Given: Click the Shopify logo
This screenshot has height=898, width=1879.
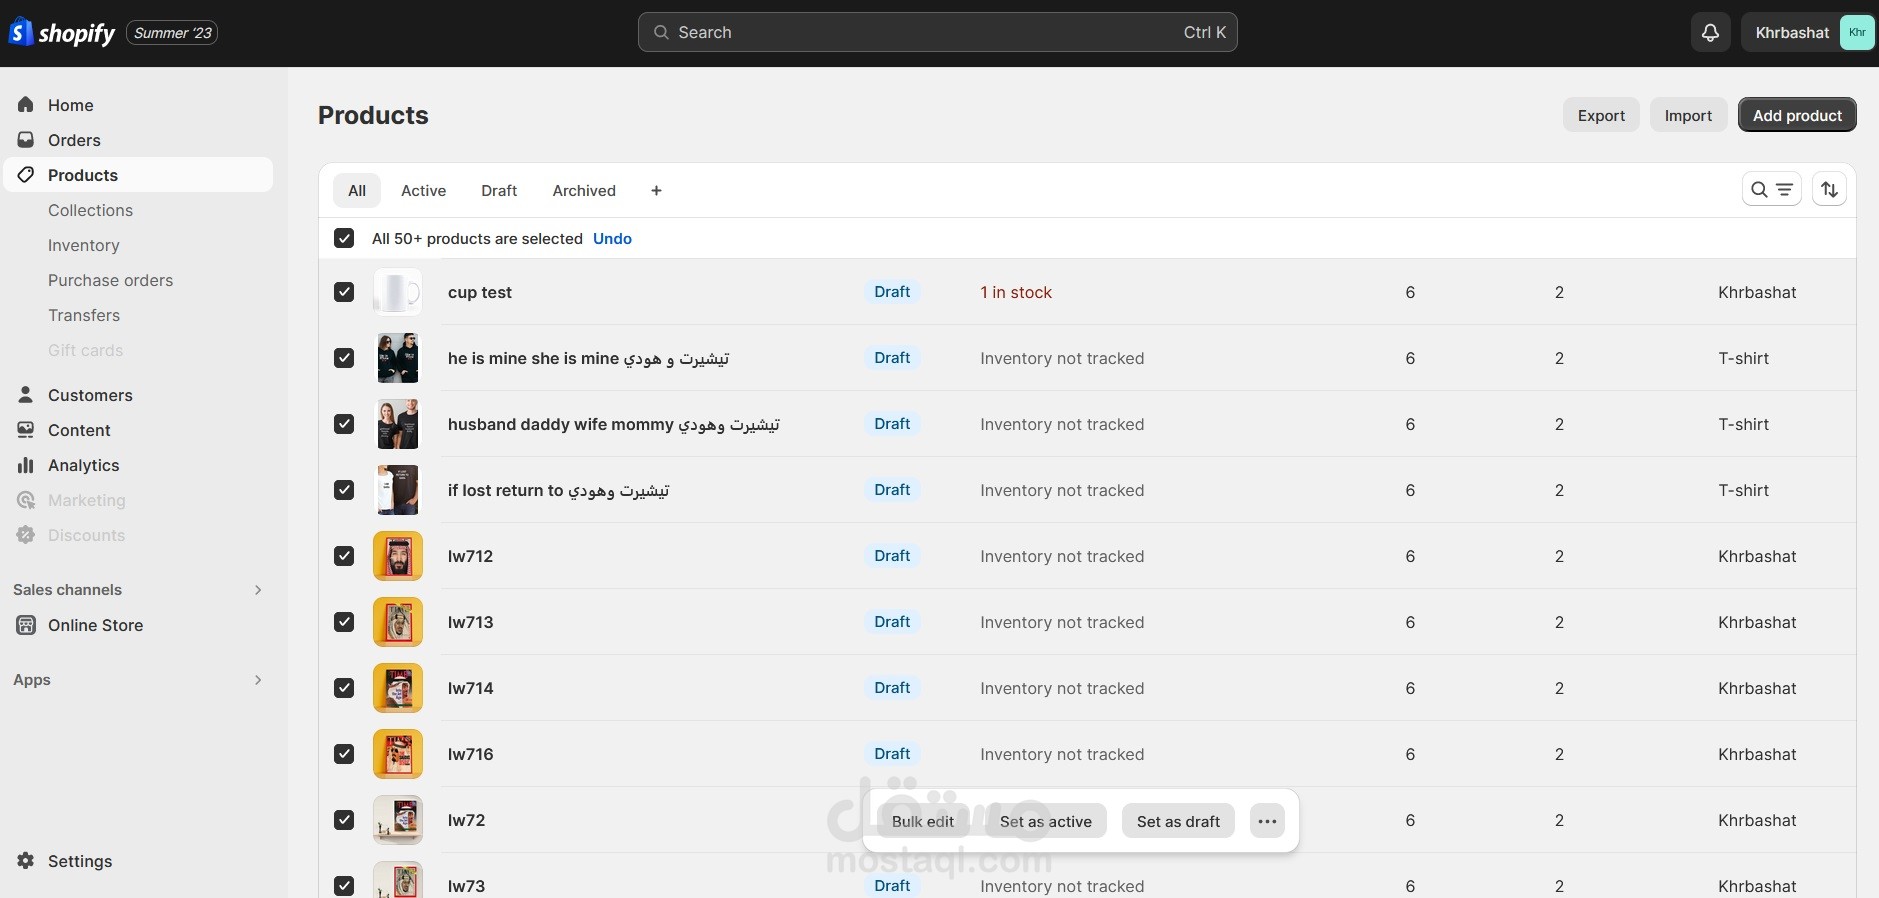Looking at the screenshot, I should point(62,33).
